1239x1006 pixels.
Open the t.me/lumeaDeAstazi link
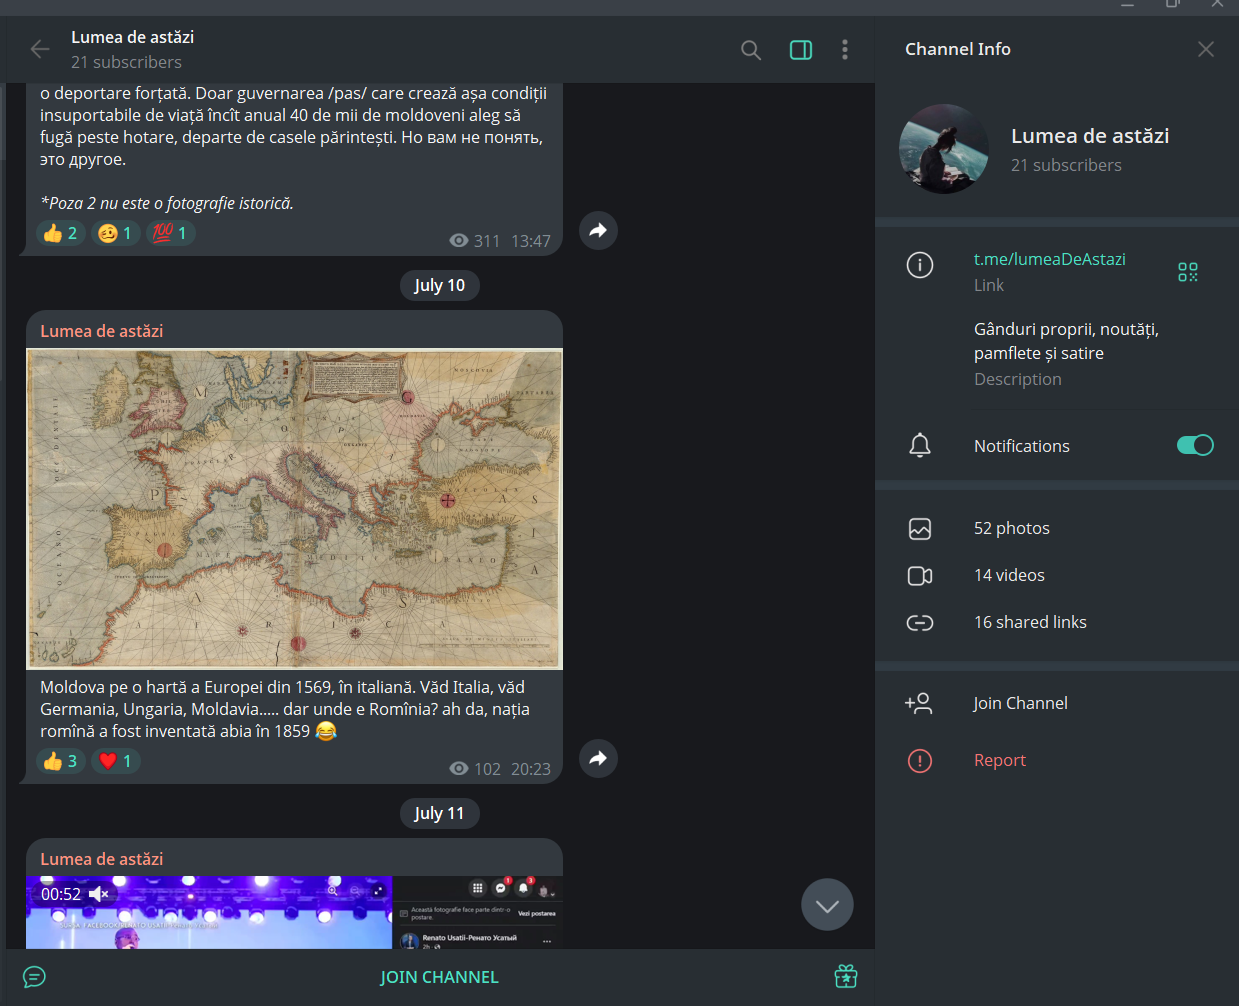pos(1050,259)
